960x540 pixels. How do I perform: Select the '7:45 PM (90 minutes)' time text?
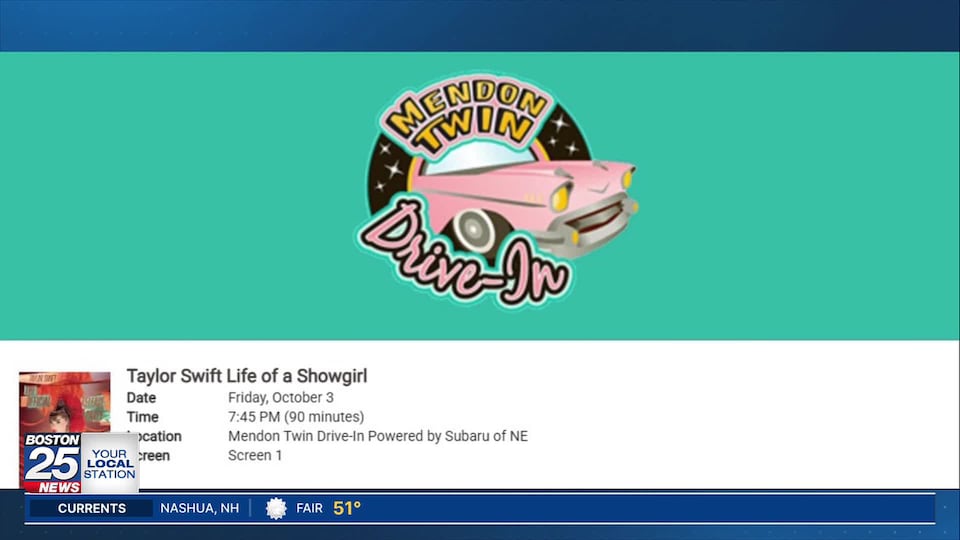coord(296,417)
